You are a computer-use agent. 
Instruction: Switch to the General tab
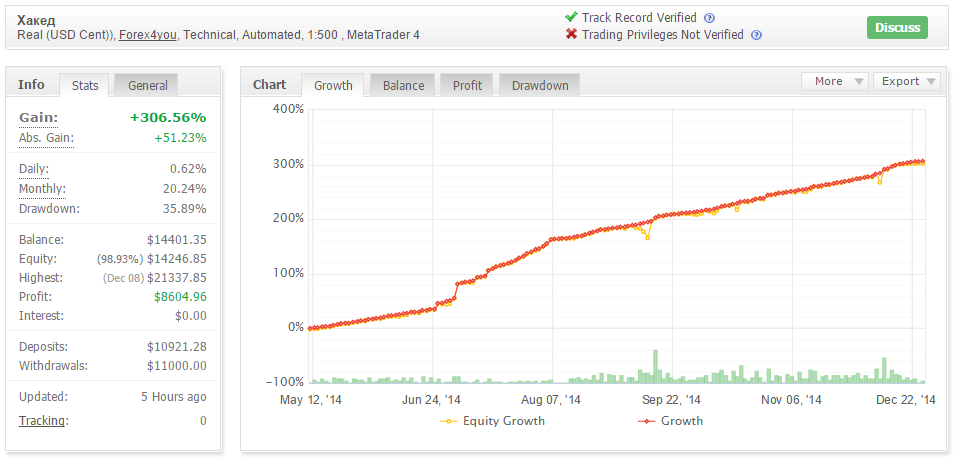147,86
